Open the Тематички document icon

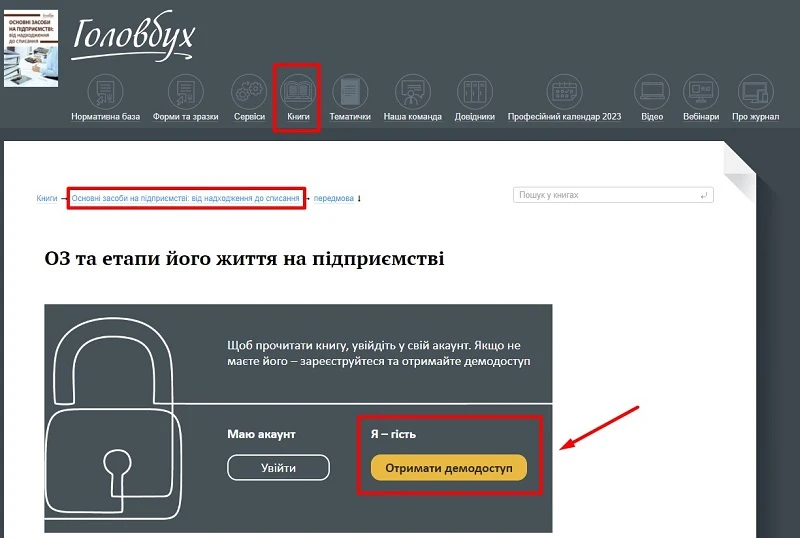(350, 92)
